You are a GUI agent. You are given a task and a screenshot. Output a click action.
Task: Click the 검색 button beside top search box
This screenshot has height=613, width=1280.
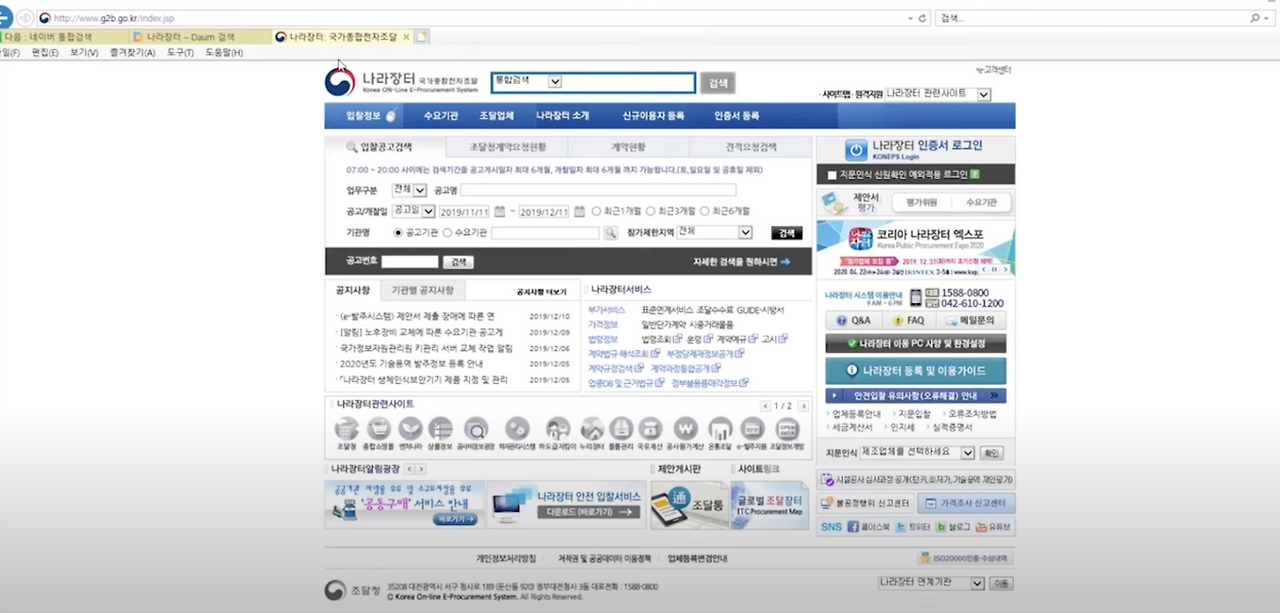pos(717,83)
